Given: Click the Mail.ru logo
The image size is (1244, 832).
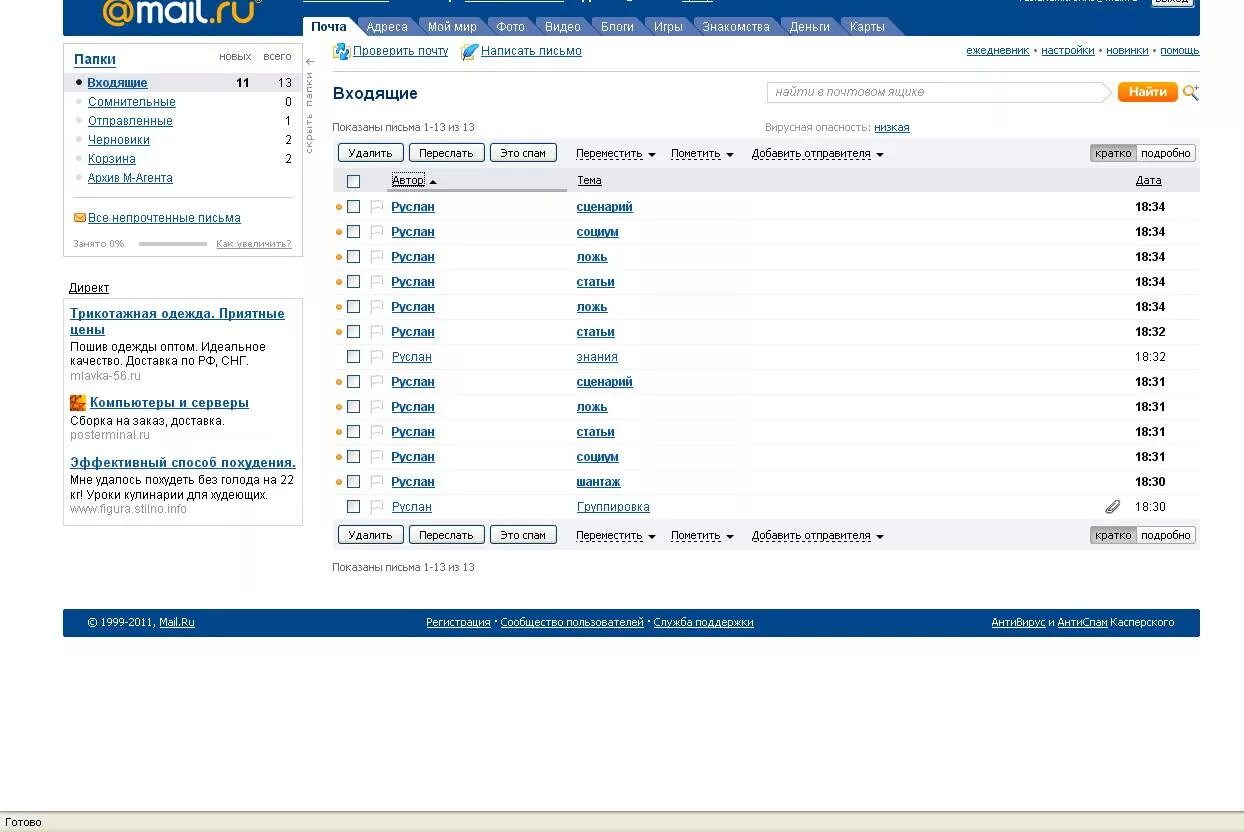Looking at the screenshot, I should (180, 12).
